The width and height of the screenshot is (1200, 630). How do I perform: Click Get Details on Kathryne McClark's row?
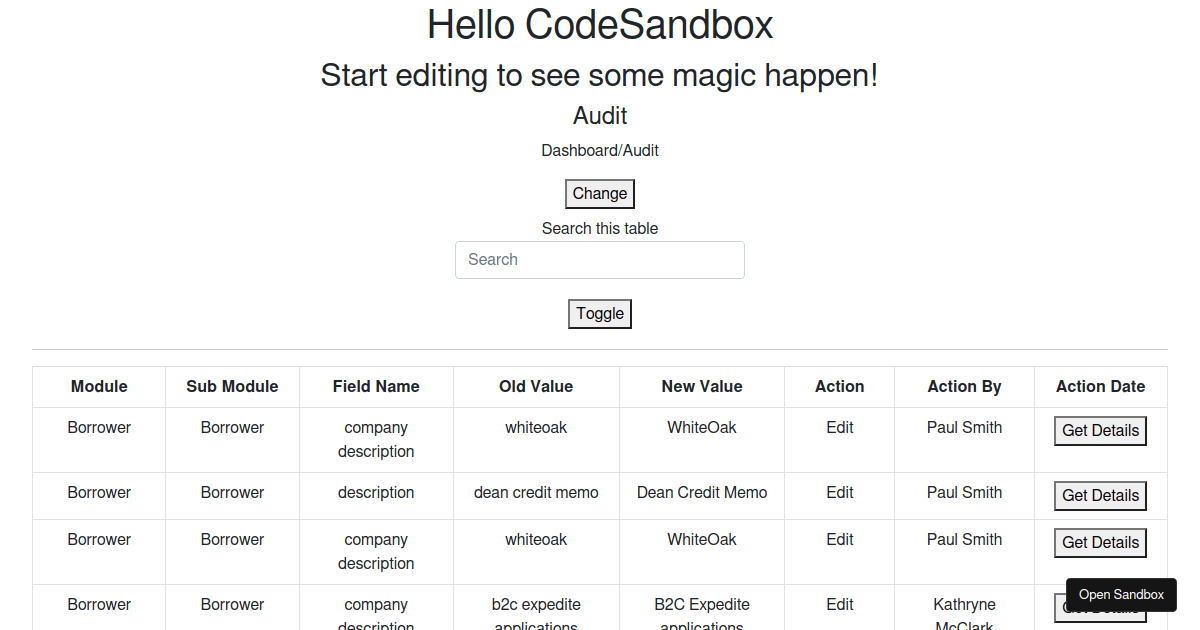pyautogui.click(x=1100, y=608)
